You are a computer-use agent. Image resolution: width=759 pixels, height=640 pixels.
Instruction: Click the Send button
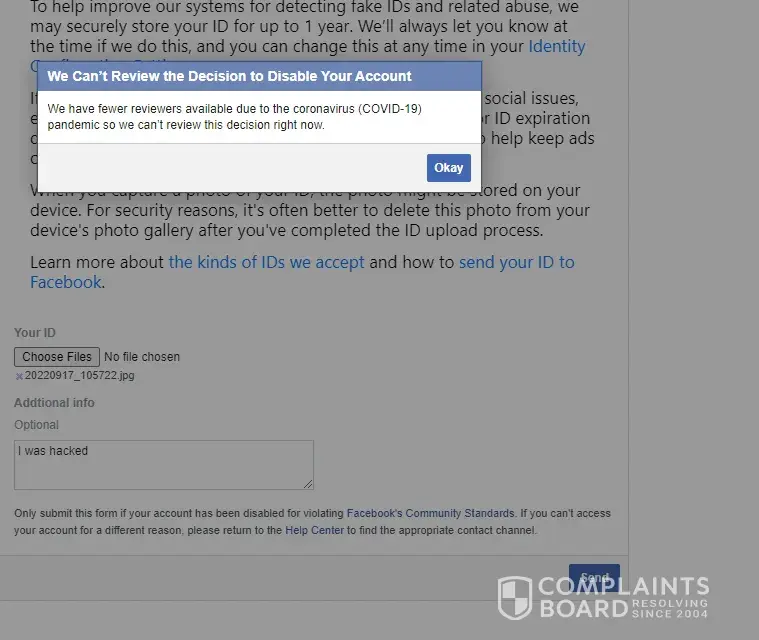pos(594,578)
